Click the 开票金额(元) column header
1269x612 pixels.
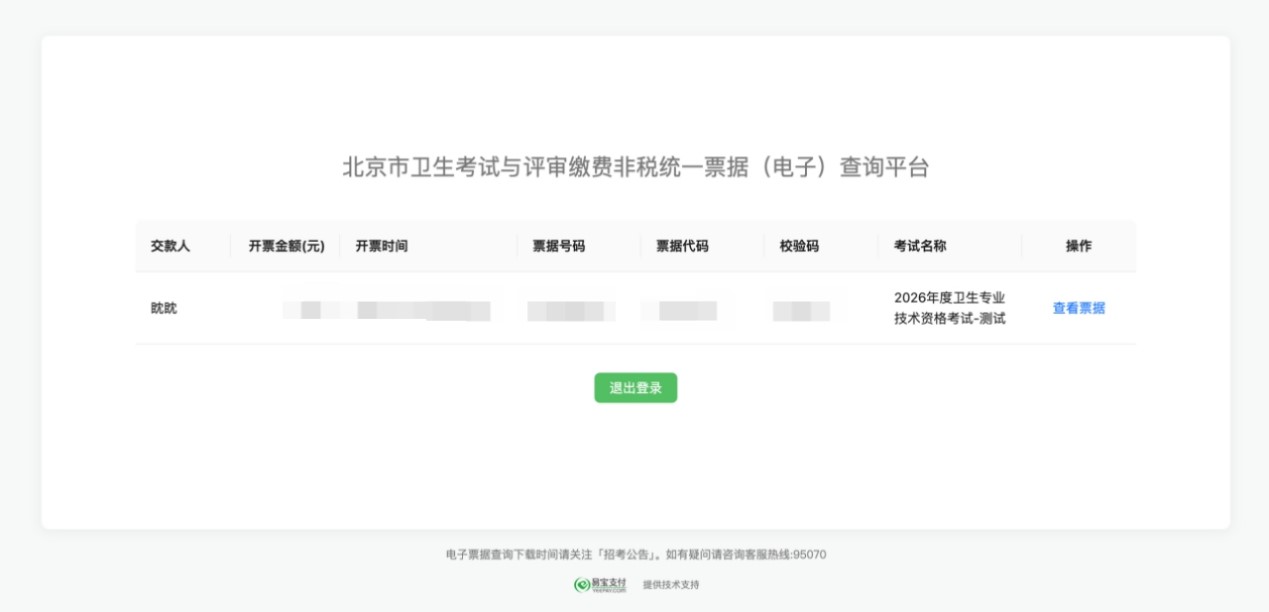click(x=286, y=246)
